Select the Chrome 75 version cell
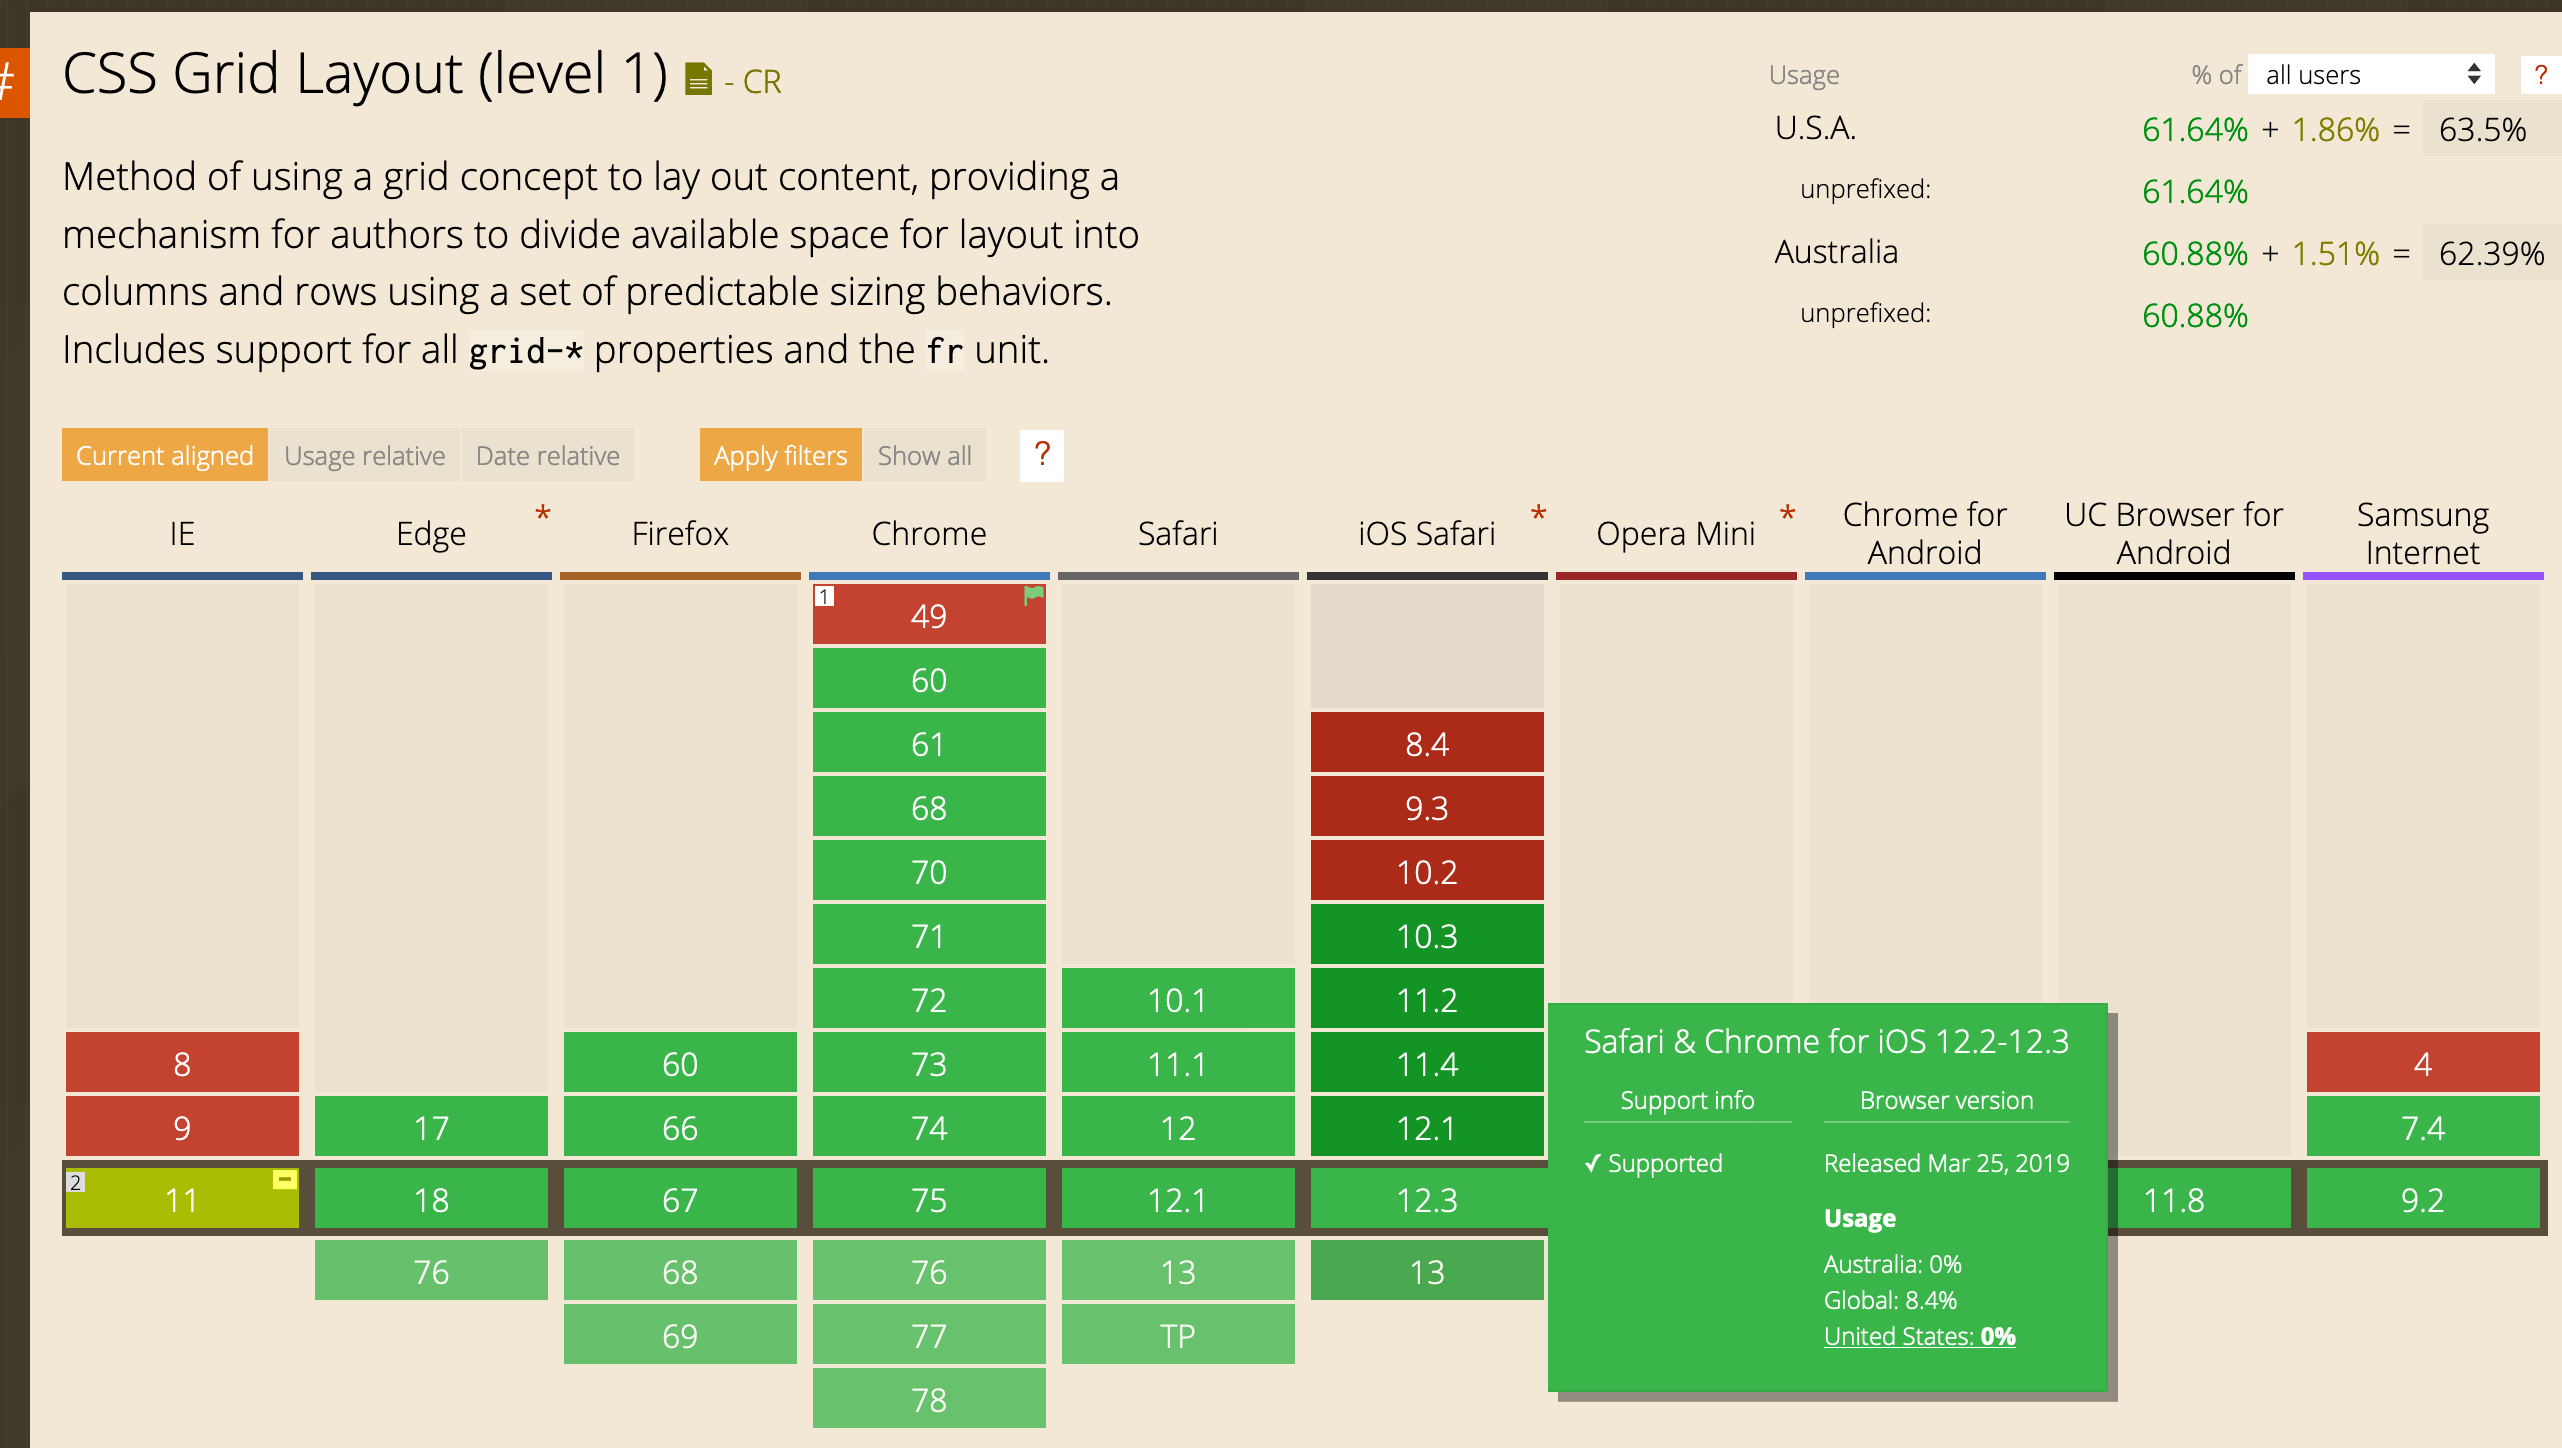Image resolution: width=2562 pixels, height=1448 pixels. tap(929, 1199)
